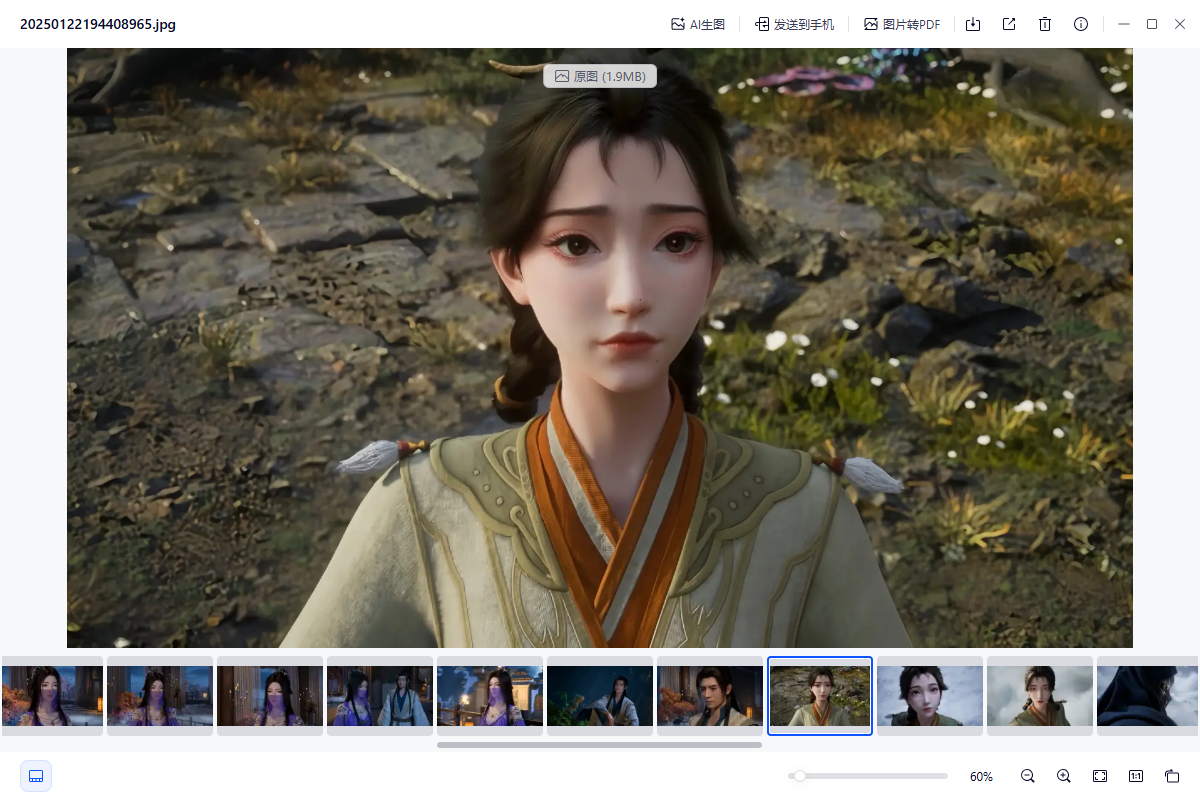Image resolution: width=1200 pixels, height=800 pixels.
Task: Open thumbnail of girl's face against sky
Action: 930,696
